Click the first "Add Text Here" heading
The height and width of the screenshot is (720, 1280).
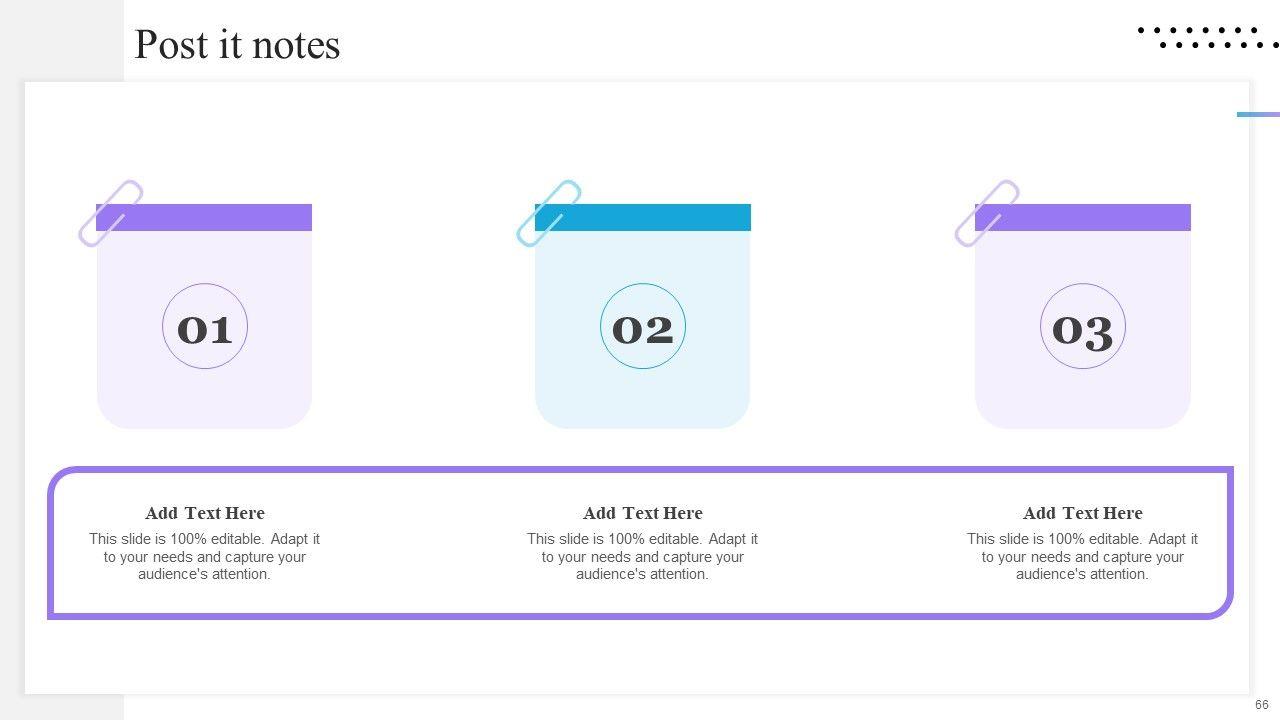205,513
